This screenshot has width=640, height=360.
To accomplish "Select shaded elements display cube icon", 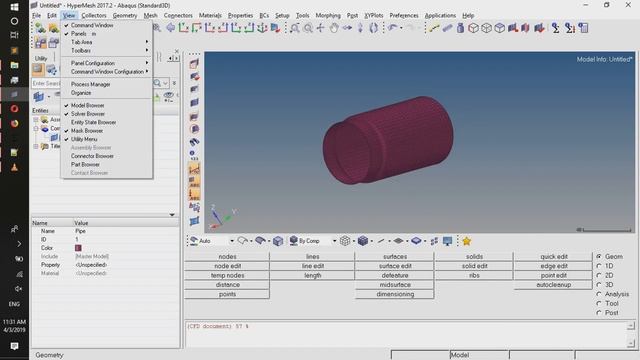I will 362,241.
